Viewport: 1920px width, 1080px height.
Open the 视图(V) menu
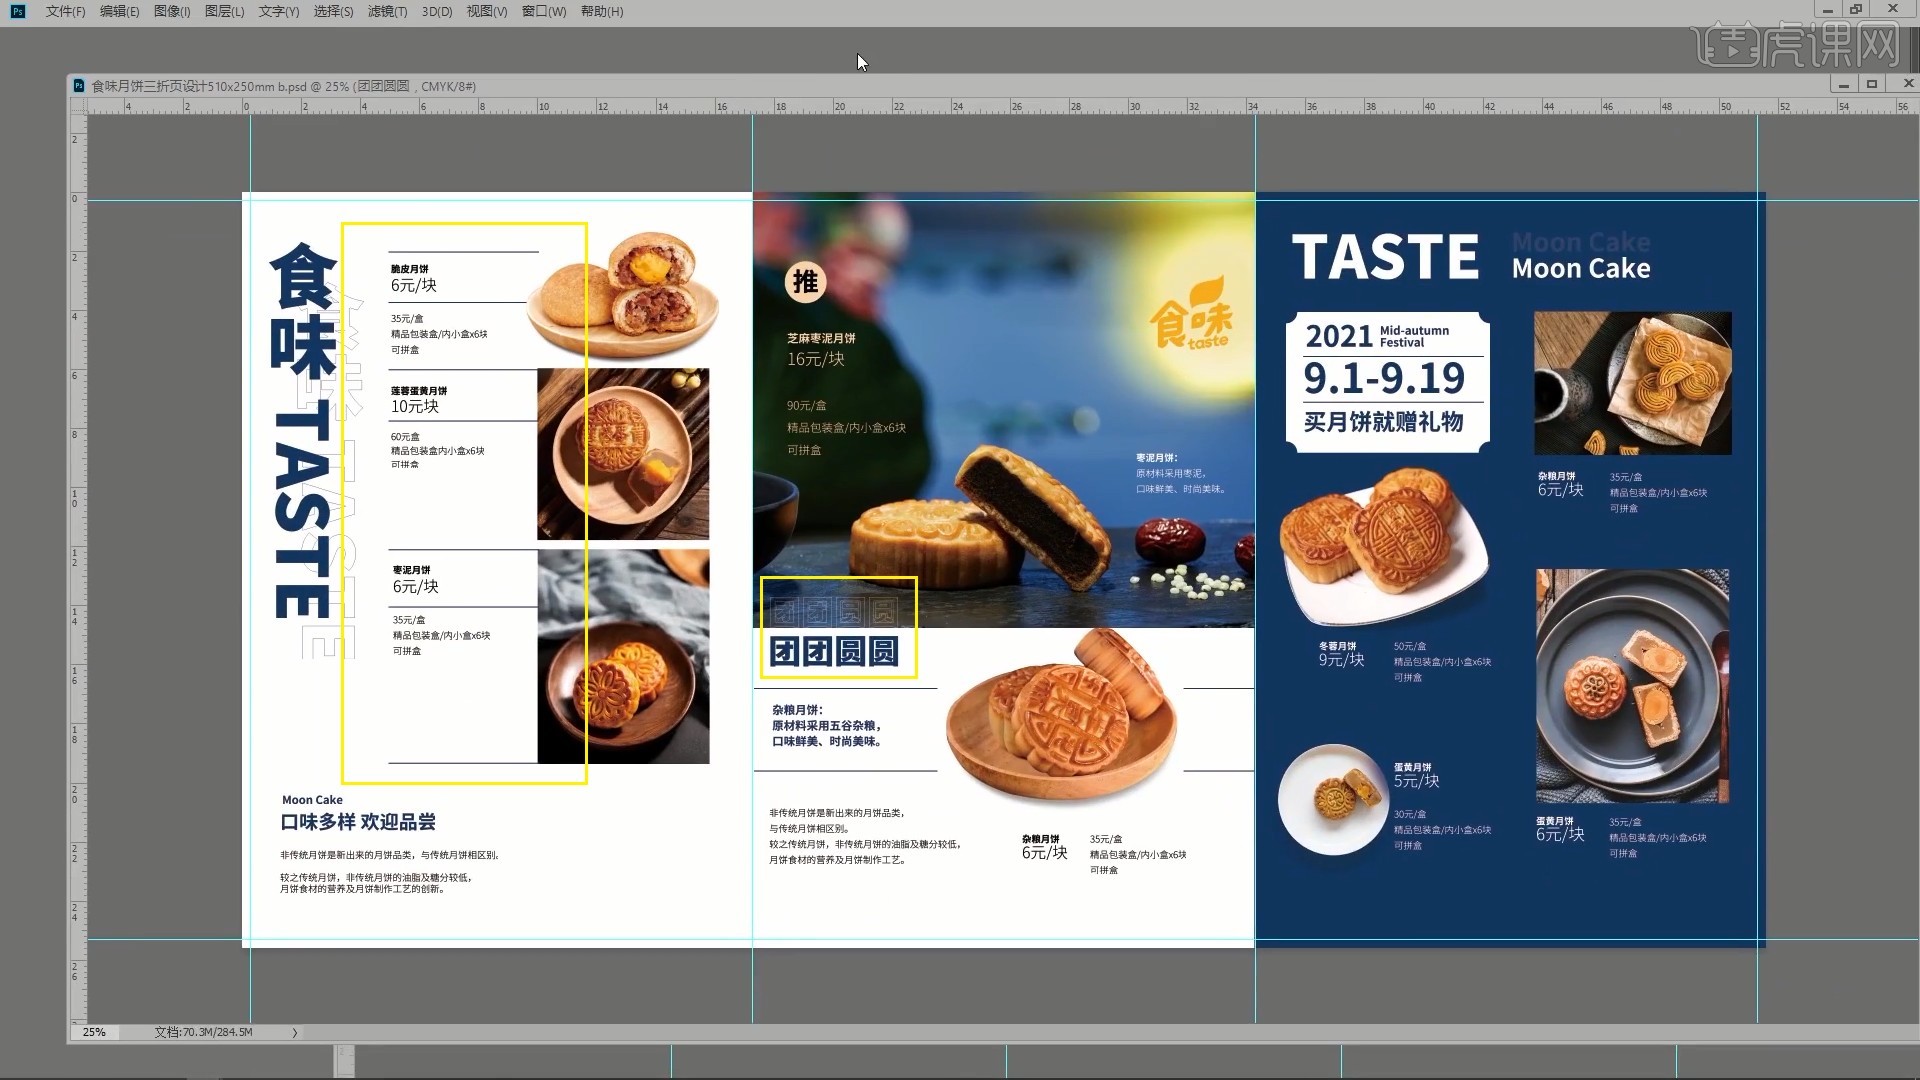coord(486,11)
